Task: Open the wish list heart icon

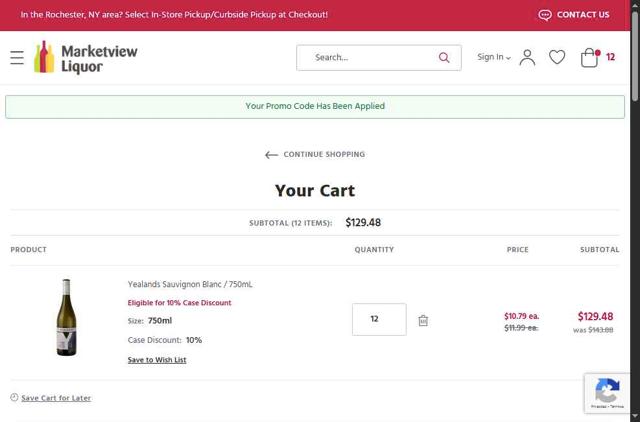Action: pyautogui.click(x=557, y=57)
